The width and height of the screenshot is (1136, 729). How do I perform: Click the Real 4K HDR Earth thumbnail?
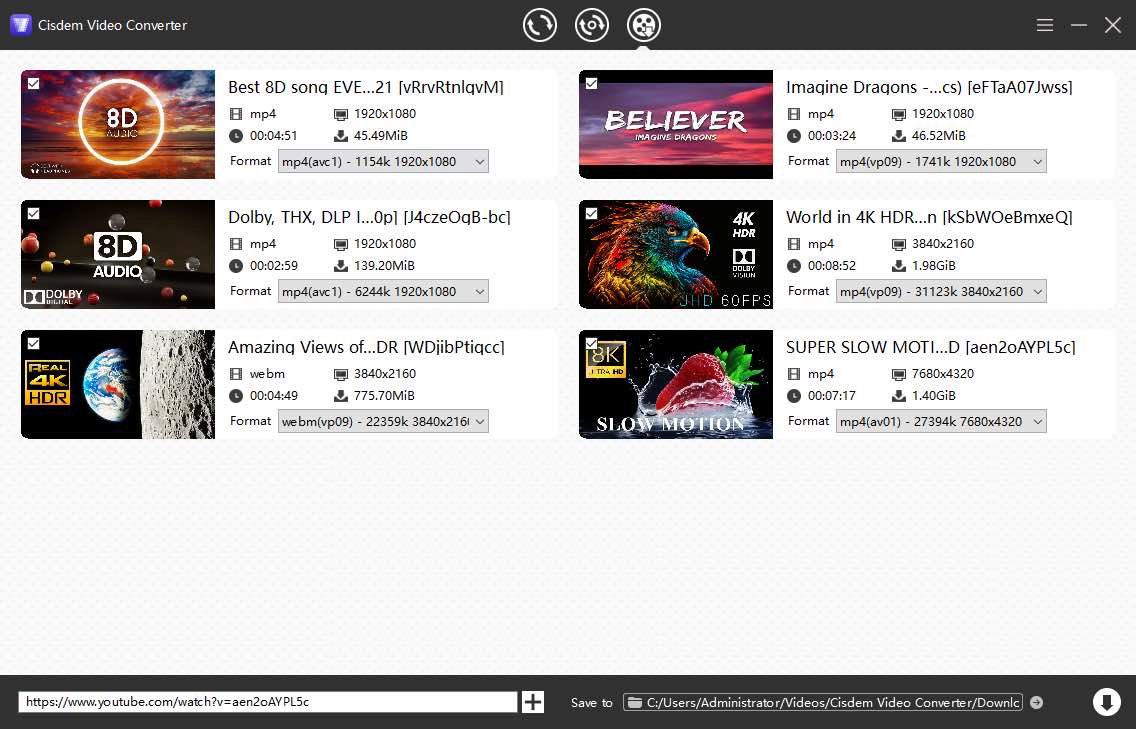pyautogui.click(x=118, y=384)
